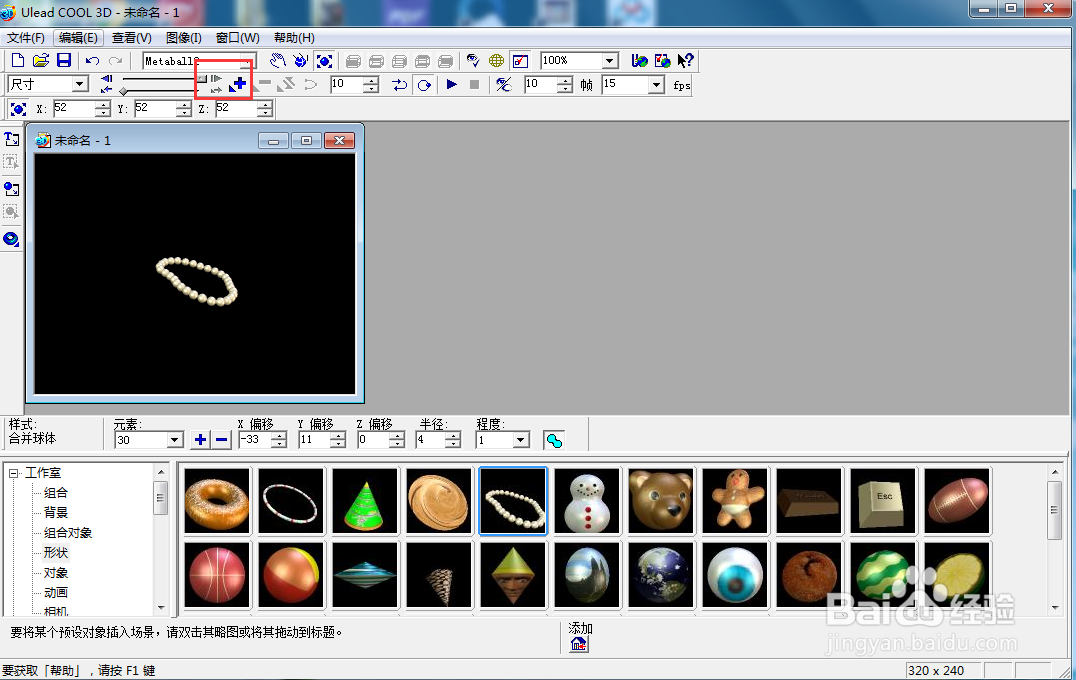The image size is (1076, 680).
Task: Select the Rotate object tool
Action: [x=301, y=61]
